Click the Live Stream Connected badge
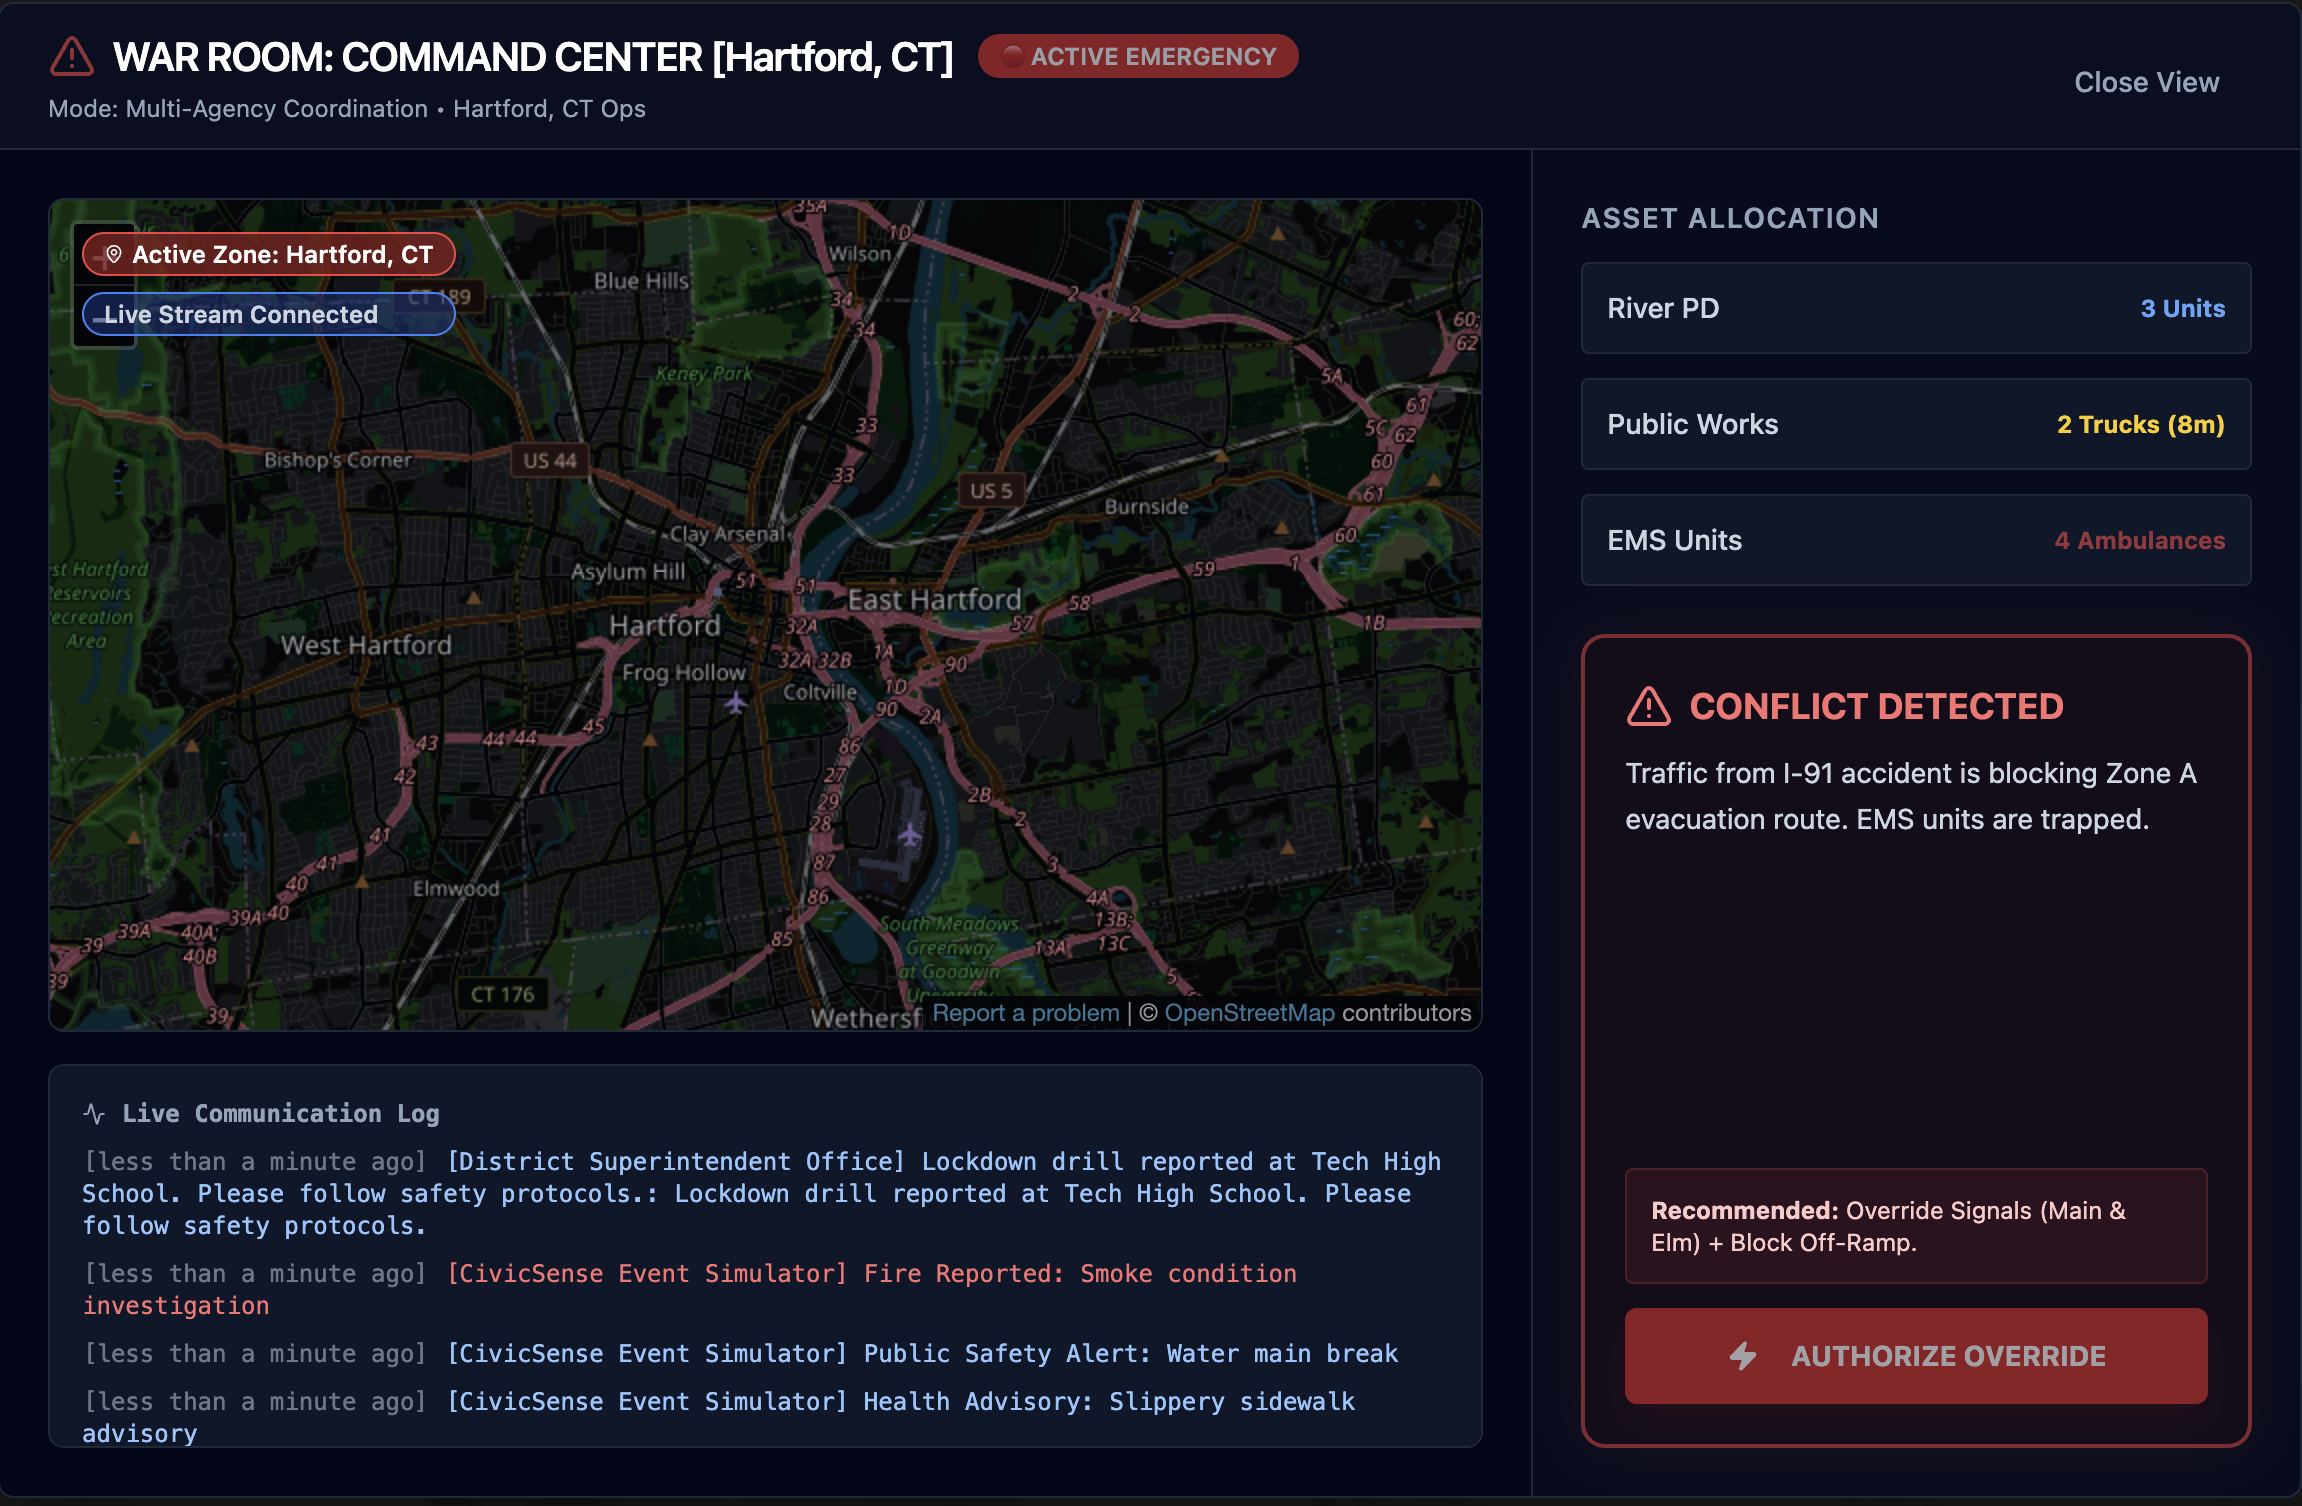The image size is (2302, 1506). coord(268,314)
